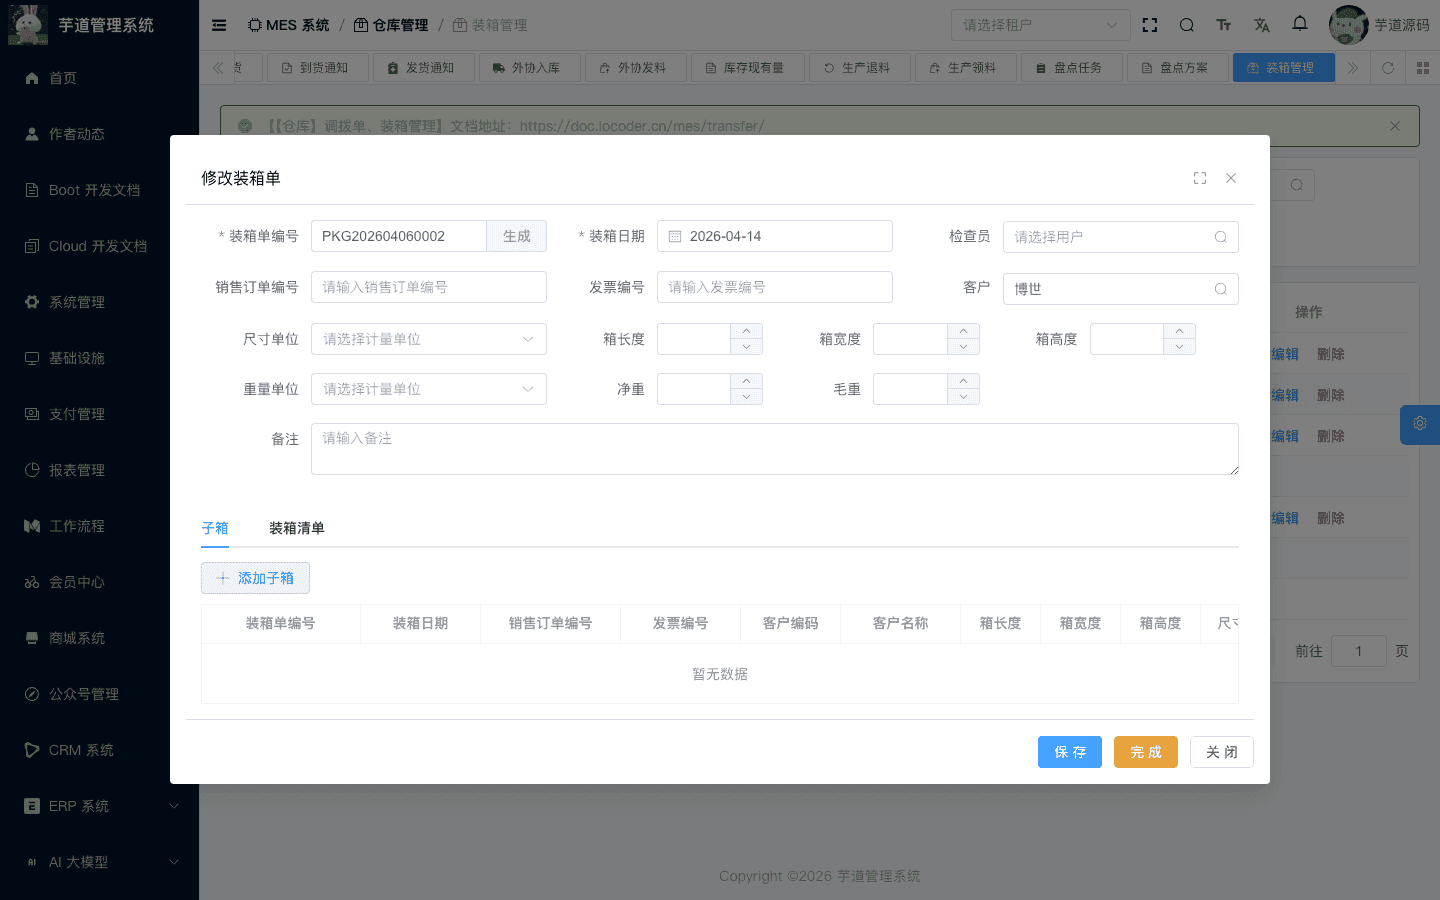Open the notification bell icon
Viewport: 1440px width, 900px height.
1299,24
